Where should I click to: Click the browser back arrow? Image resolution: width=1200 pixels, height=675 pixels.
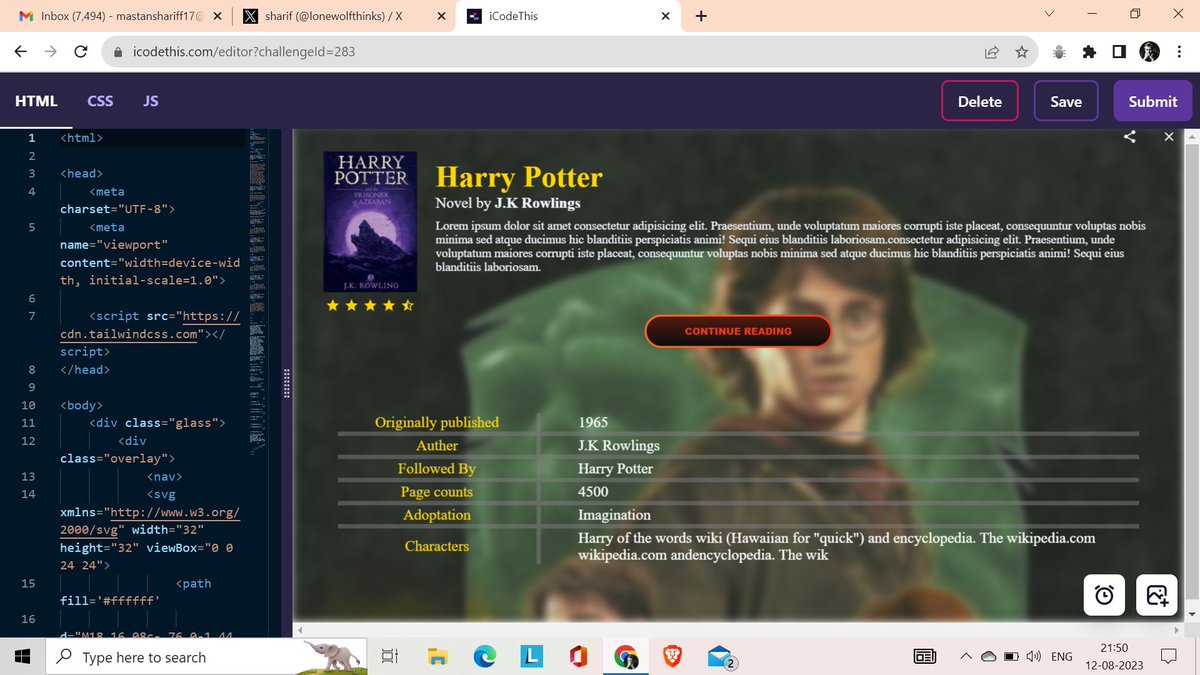coord(20,52)
